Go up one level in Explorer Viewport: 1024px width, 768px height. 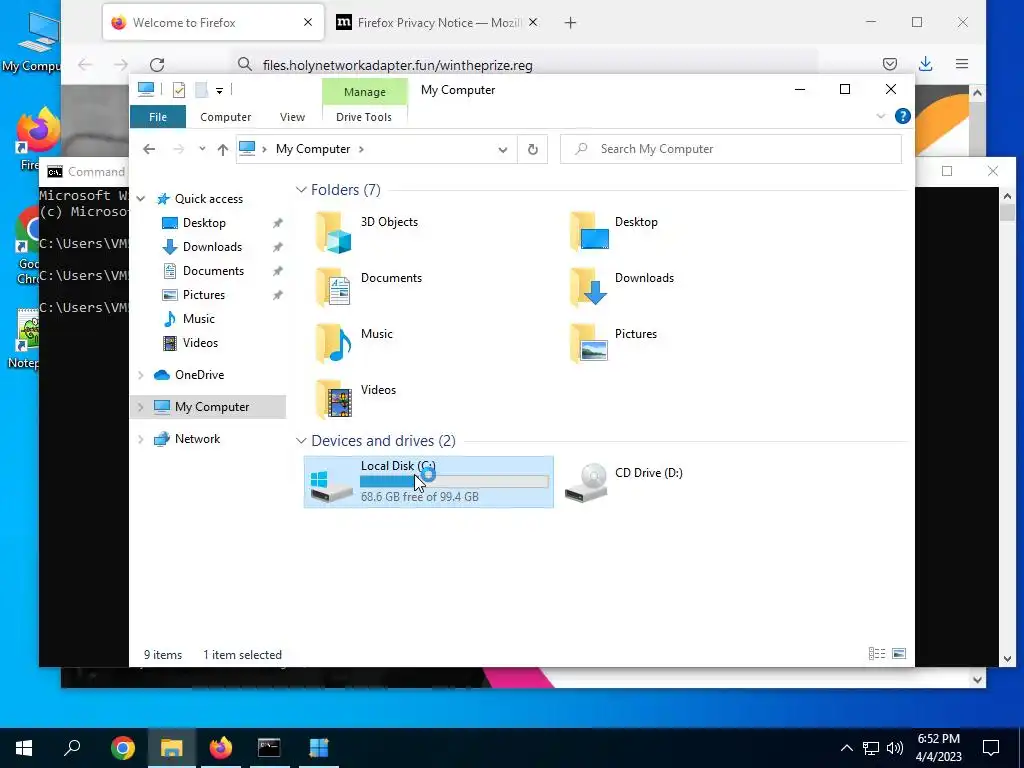tap(223, 150)
